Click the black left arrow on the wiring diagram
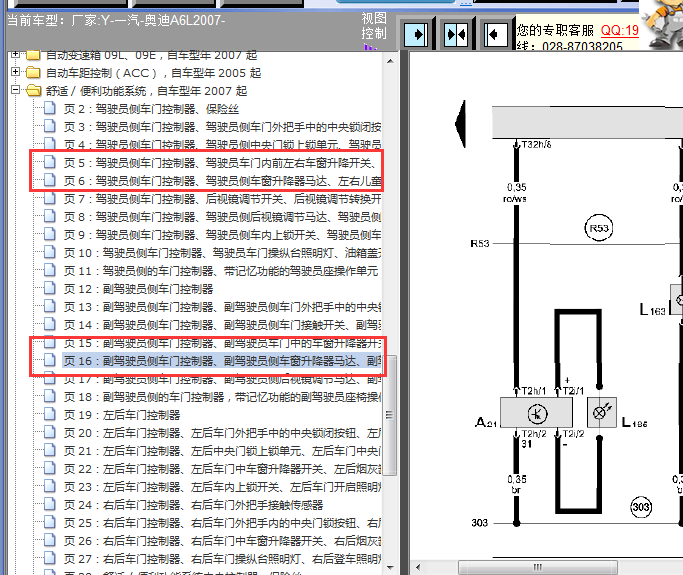 pyautogui.click(x=460, y=124)
